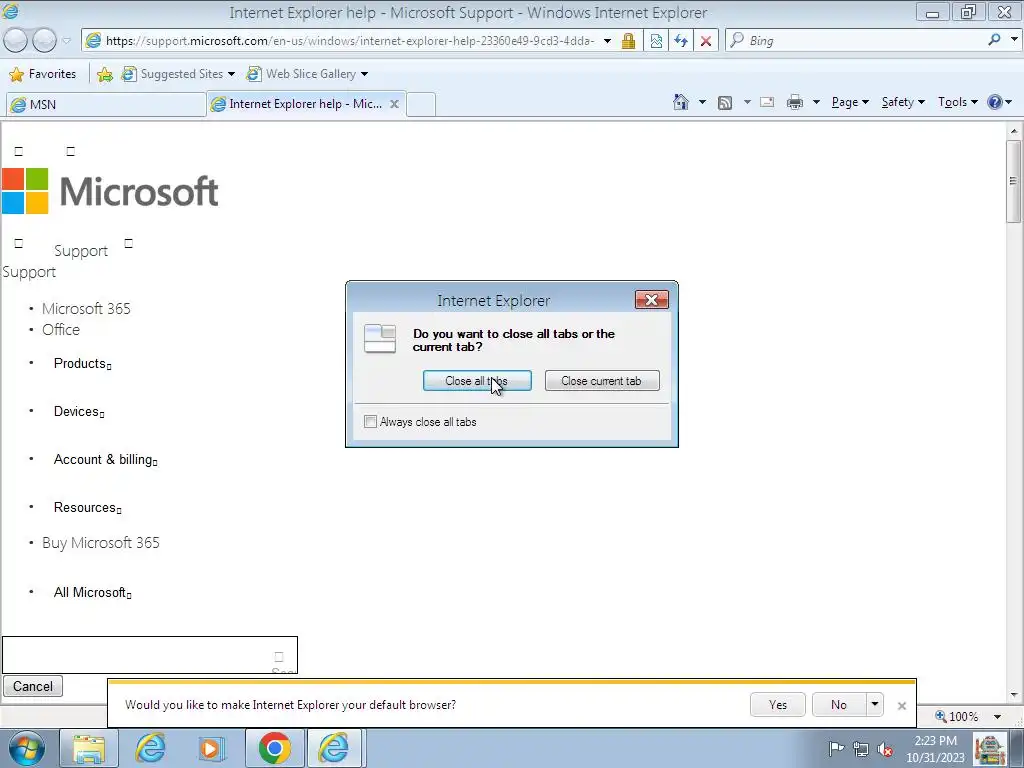Click the Stop loading X icon
The height and width of the screenshot is (768, 1024).
pyautogui.click(x=705, y=40)
